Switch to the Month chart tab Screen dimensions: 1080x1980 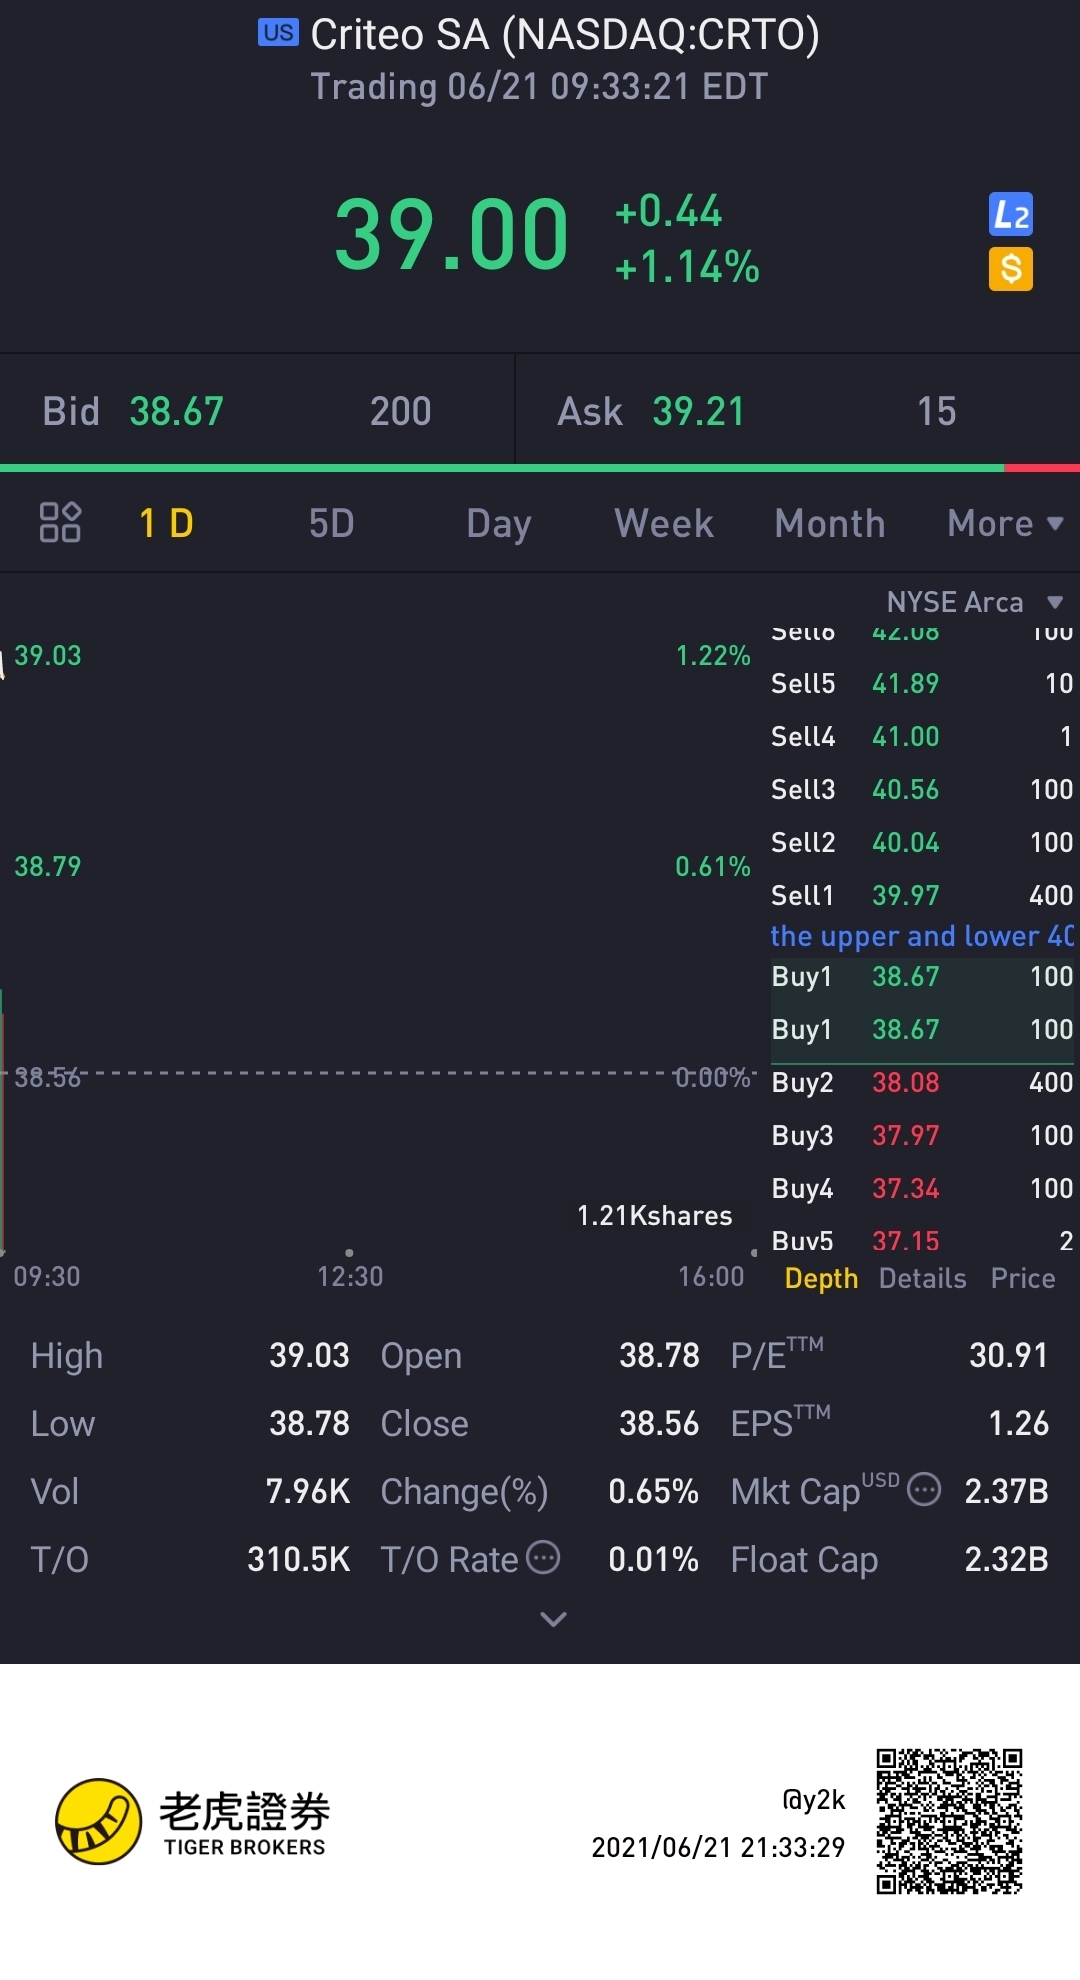pyautogui.click(x=830, y=523)
